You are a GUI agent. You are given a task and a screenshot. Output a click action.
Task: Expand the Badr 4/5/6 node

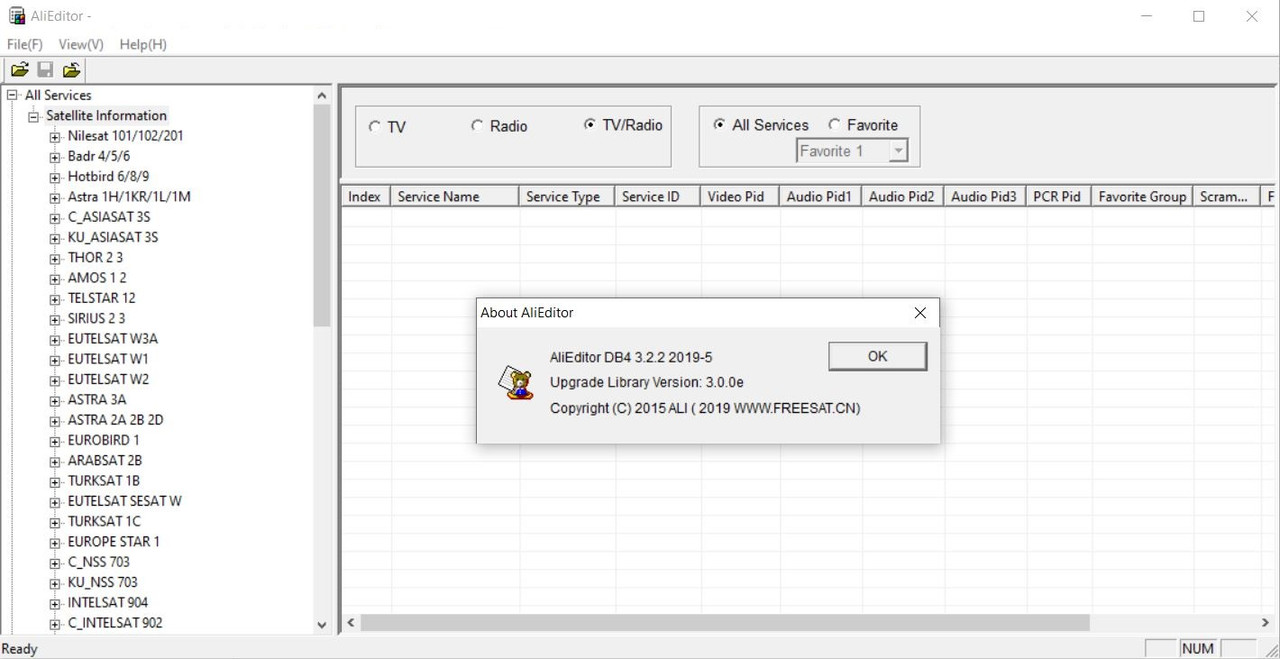click(x=55, y=157)
